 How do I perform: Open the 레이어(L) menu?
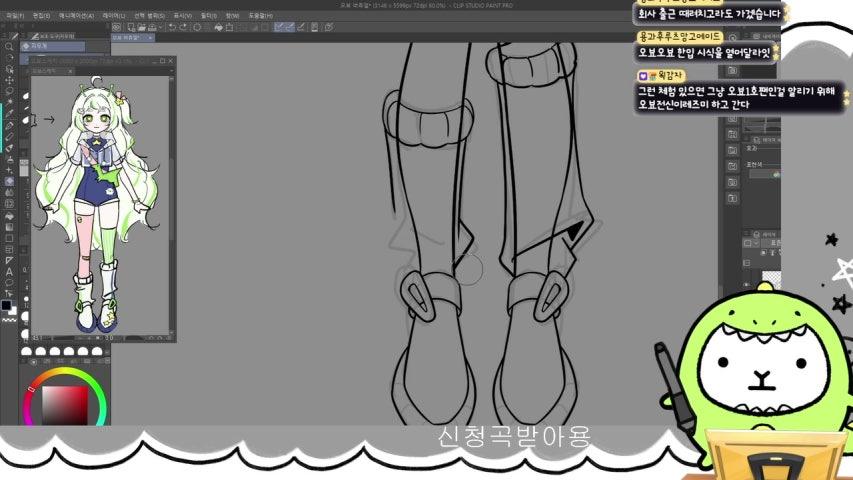click(x=112, y=16)
